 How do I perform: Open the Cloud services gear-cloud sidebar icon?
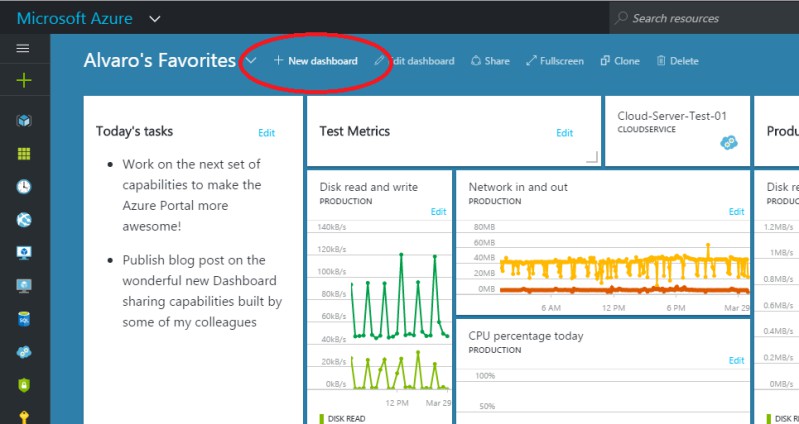[24, 352]
